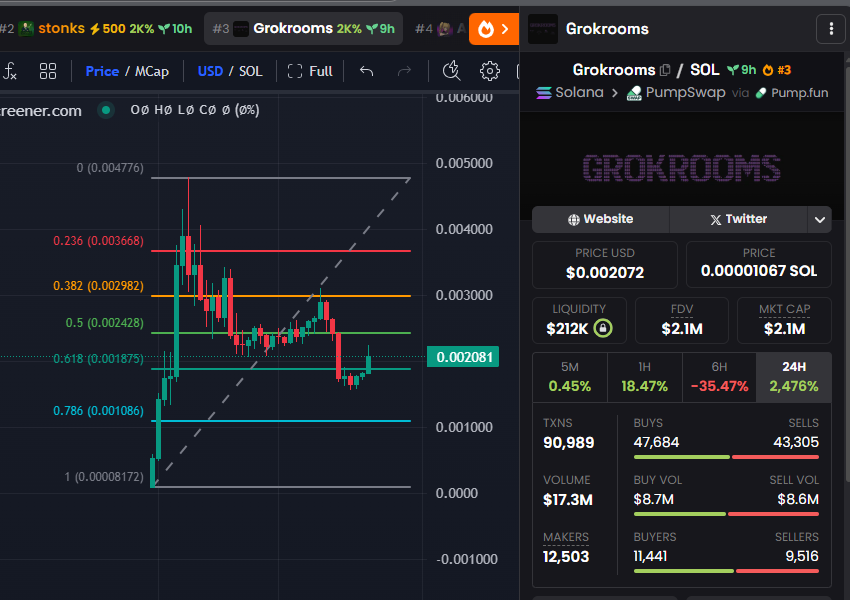This screenshot has height=600, width=850.
Task: Click the PumpSwap DEX link
Action: 676,93
